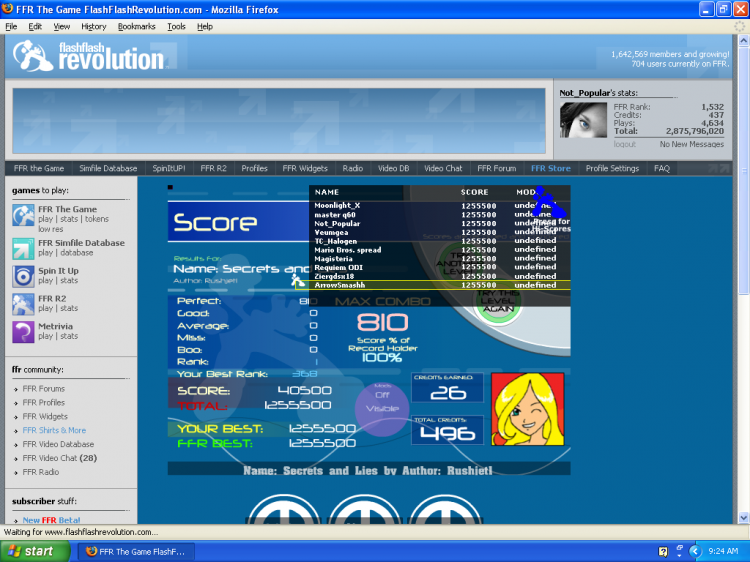This screenshot has width=750, height=562.
Task: Click the browser vertical scrollbar down arrow
Action: point(742,517)
